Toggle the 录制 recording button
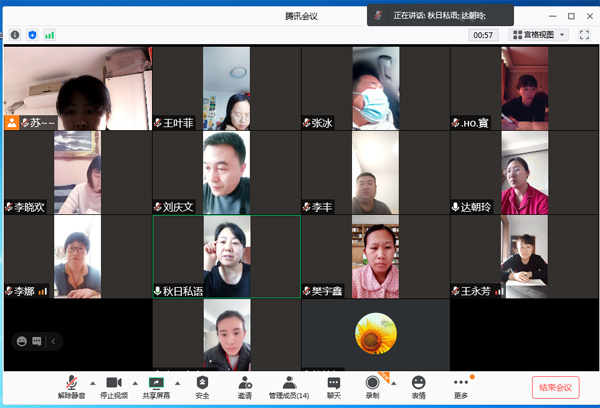 pyautogui.click(x=372, y=386)
